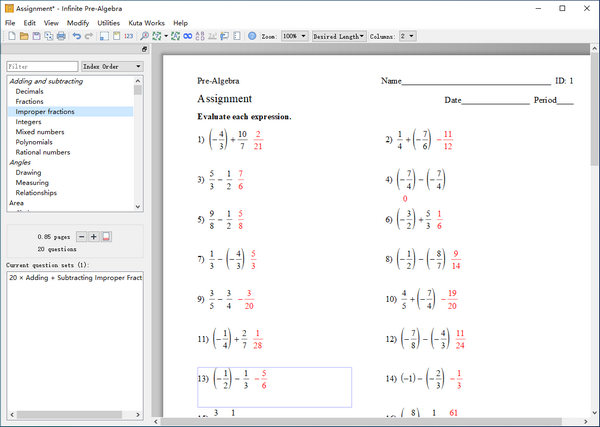
Task: Open the Kuta Works menu
Action: pos(147,22)
